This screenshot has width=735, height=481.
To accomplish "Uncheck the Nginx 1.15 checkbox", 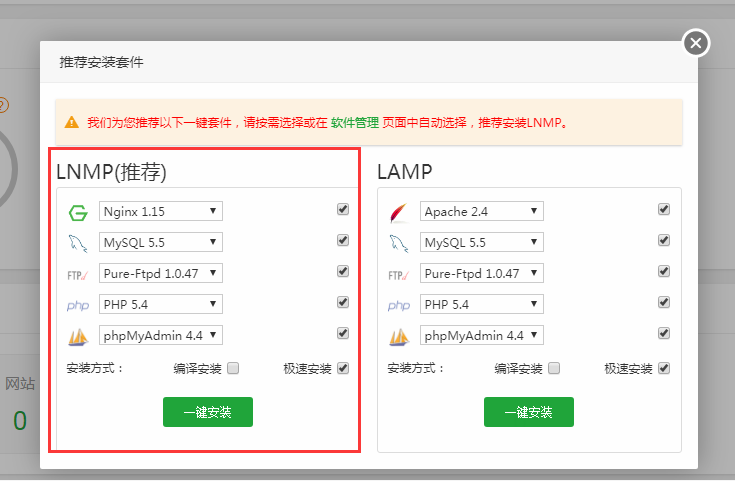I will coord(343,210).
